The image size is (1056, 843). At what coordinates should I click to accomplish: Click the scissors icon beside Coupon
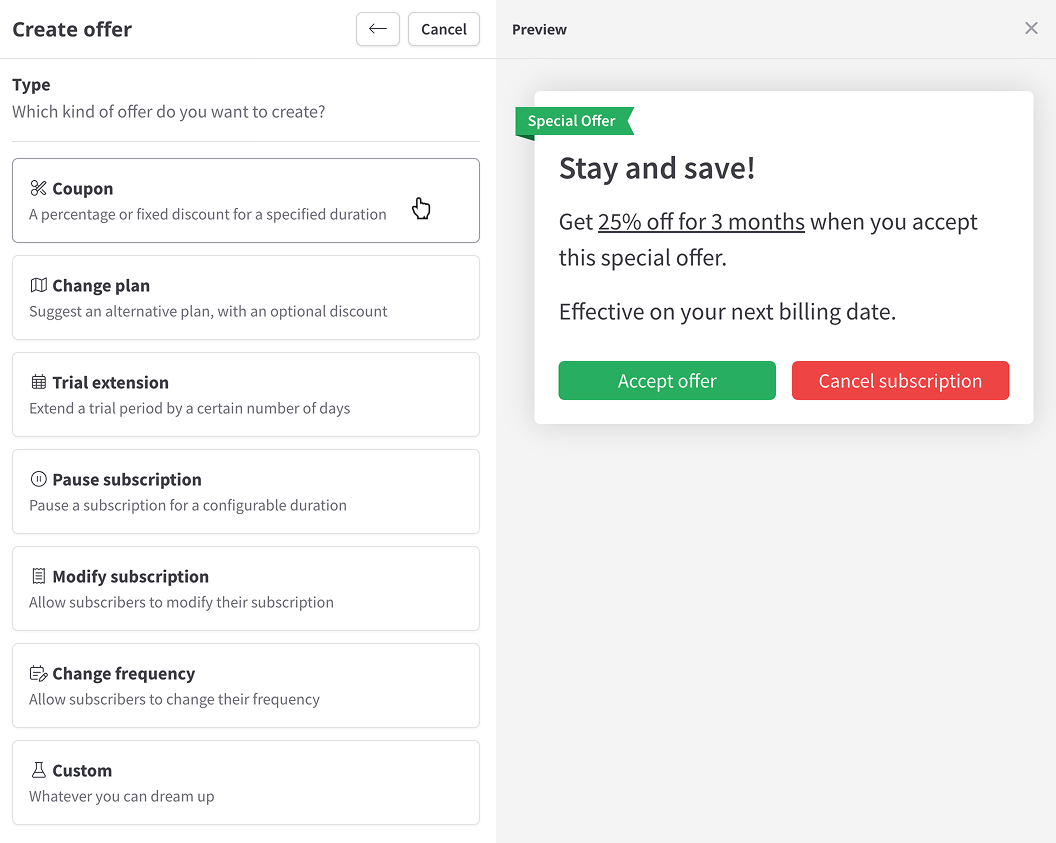point(39,188)
